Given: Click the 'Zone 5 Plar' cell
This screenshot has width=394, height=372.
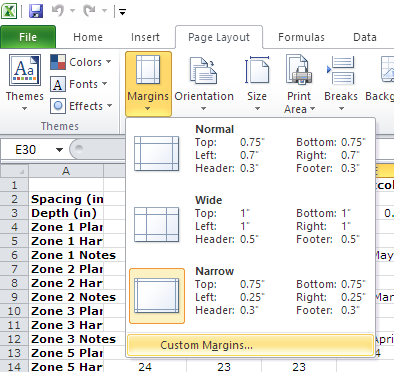Looking at the screenshot, I should (66, 353).
